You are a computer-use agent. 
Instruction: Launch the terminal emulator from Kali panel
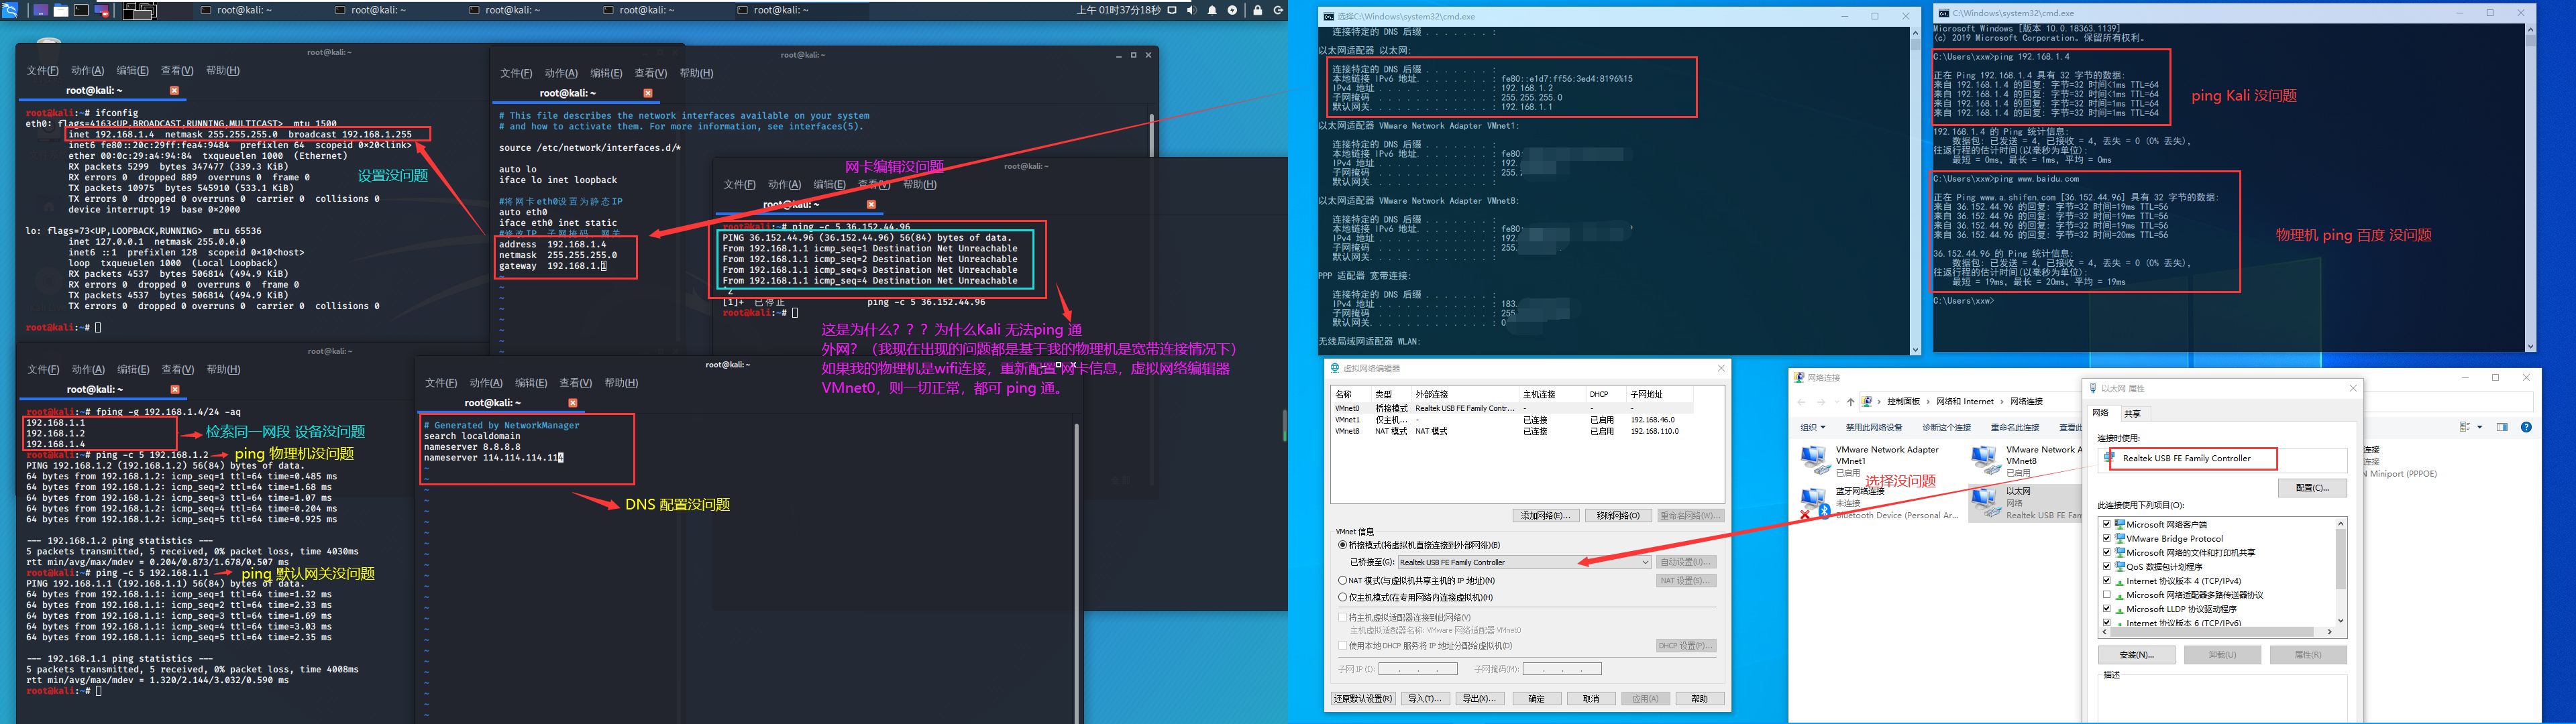coord(81,10)
